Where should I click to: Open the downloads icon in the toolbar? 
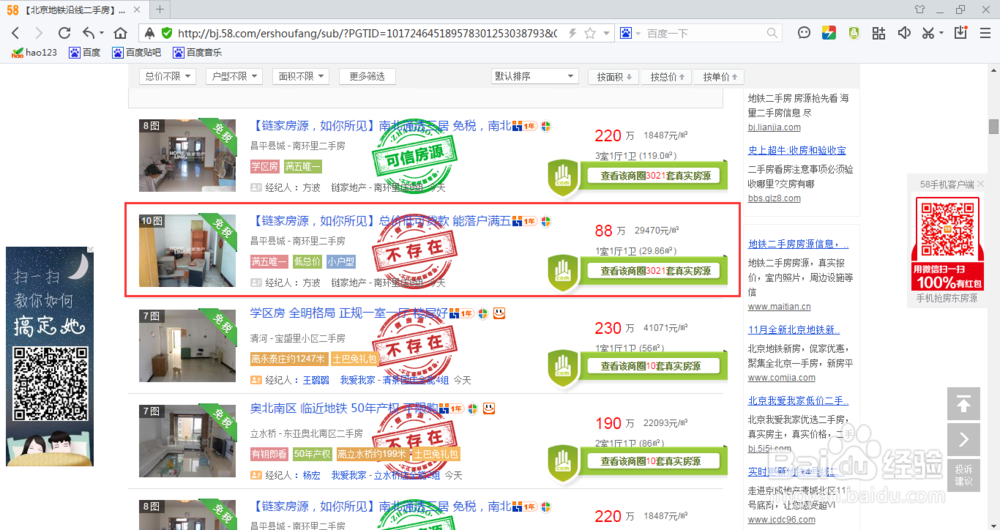pos(960,33)
